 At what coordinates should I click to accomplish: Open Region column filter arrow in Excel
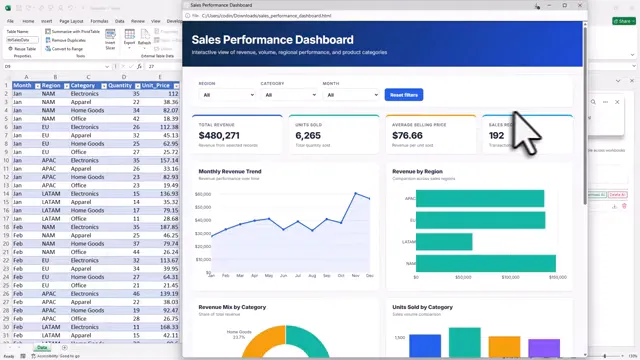tap(67, 86)
